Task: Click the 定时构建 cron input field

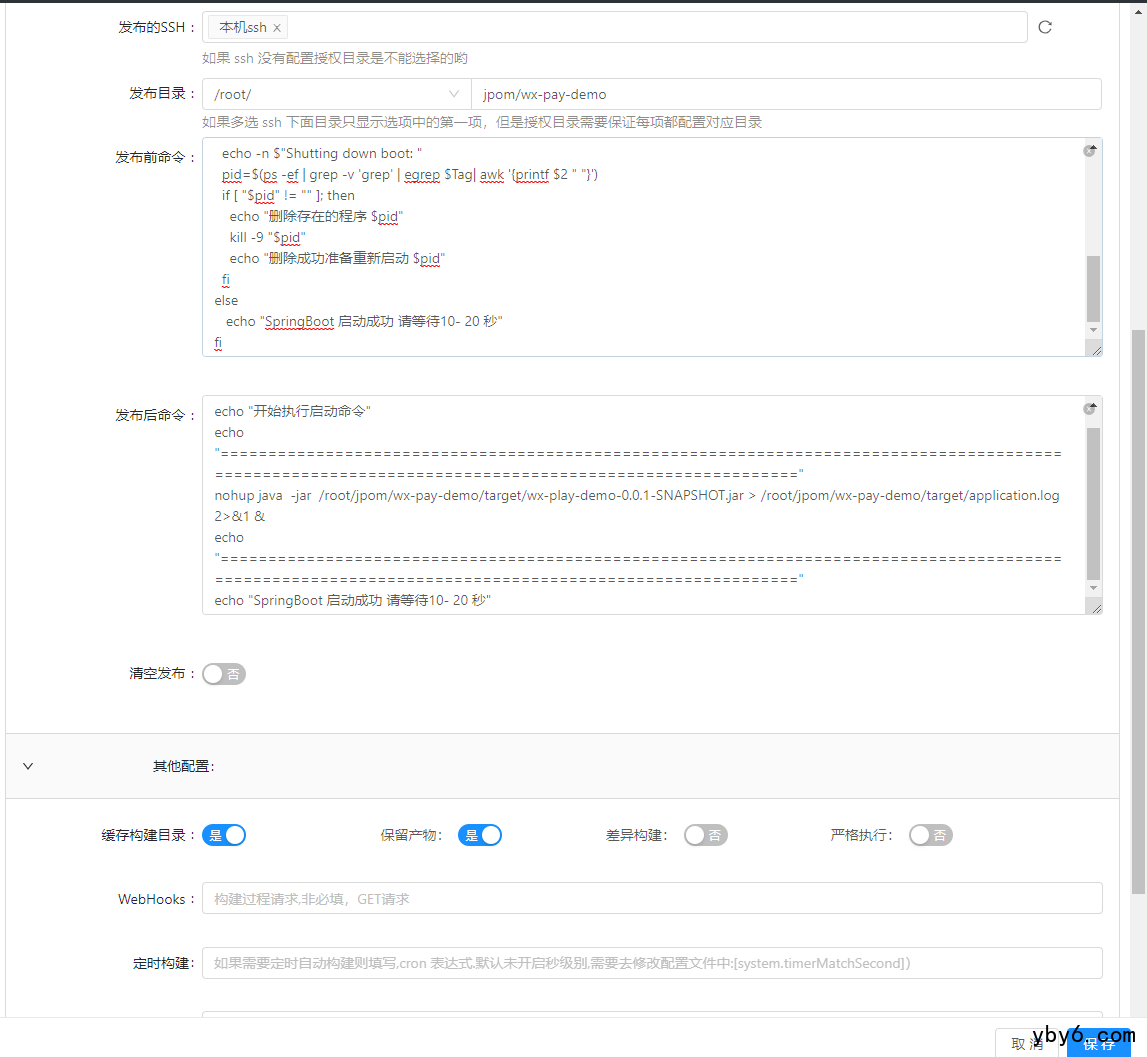Action: 652,963
